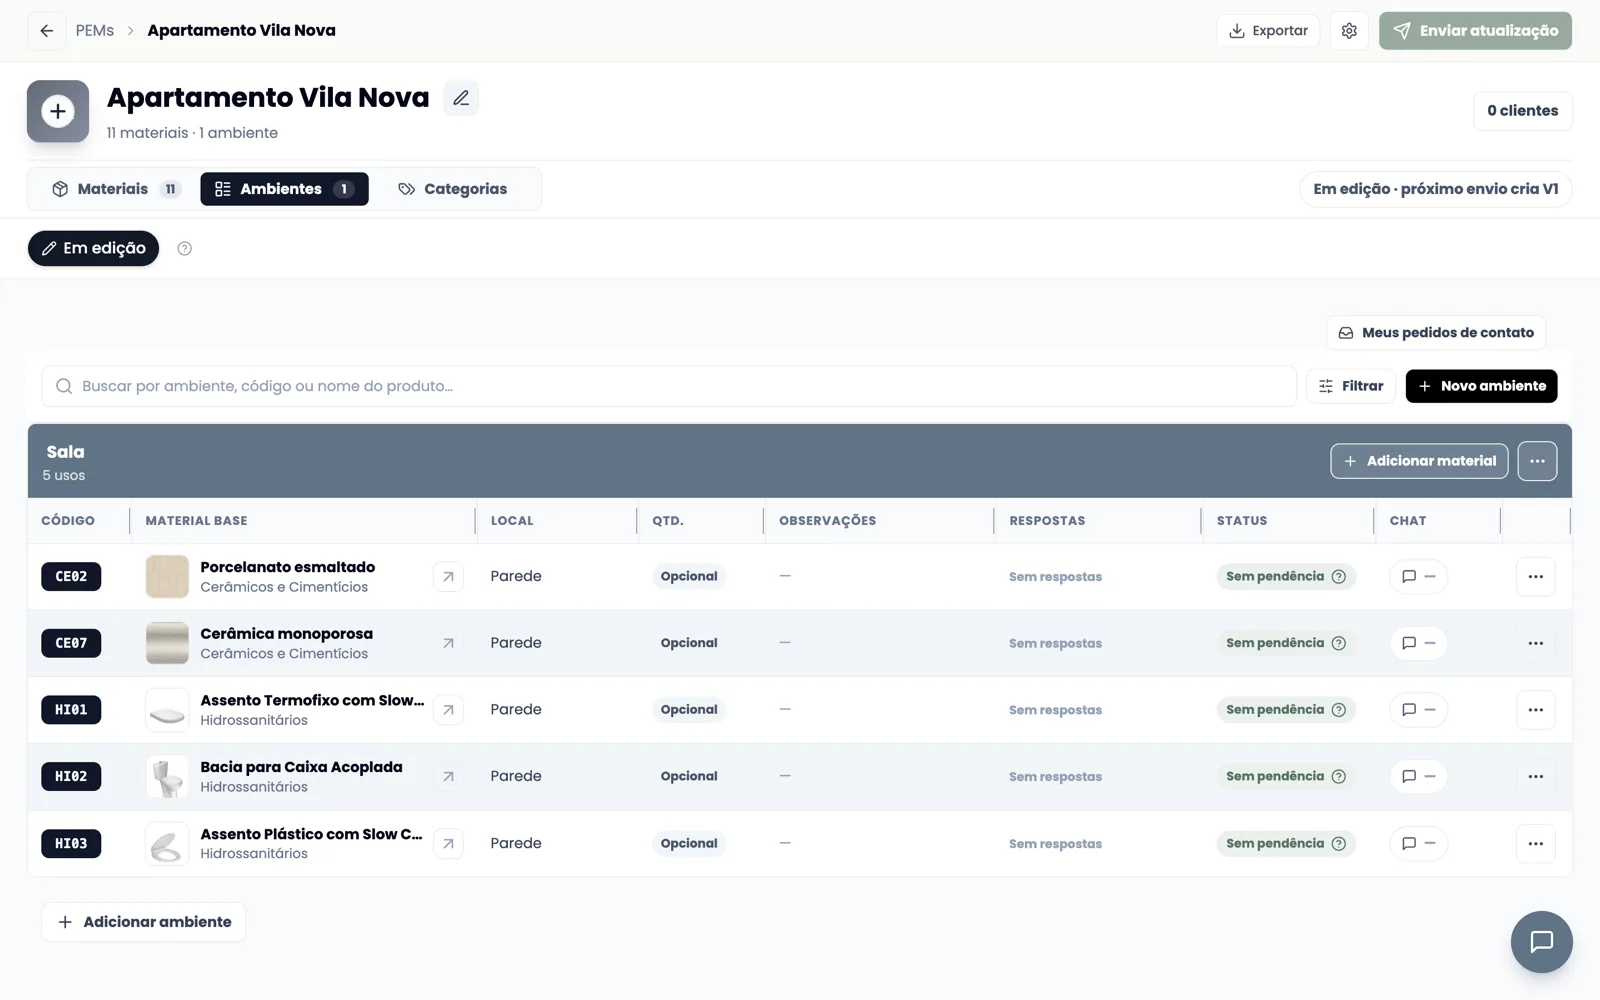1600x1000 pixels.
Task: Switch to the Categorias tab
Action: coord(453,189)
